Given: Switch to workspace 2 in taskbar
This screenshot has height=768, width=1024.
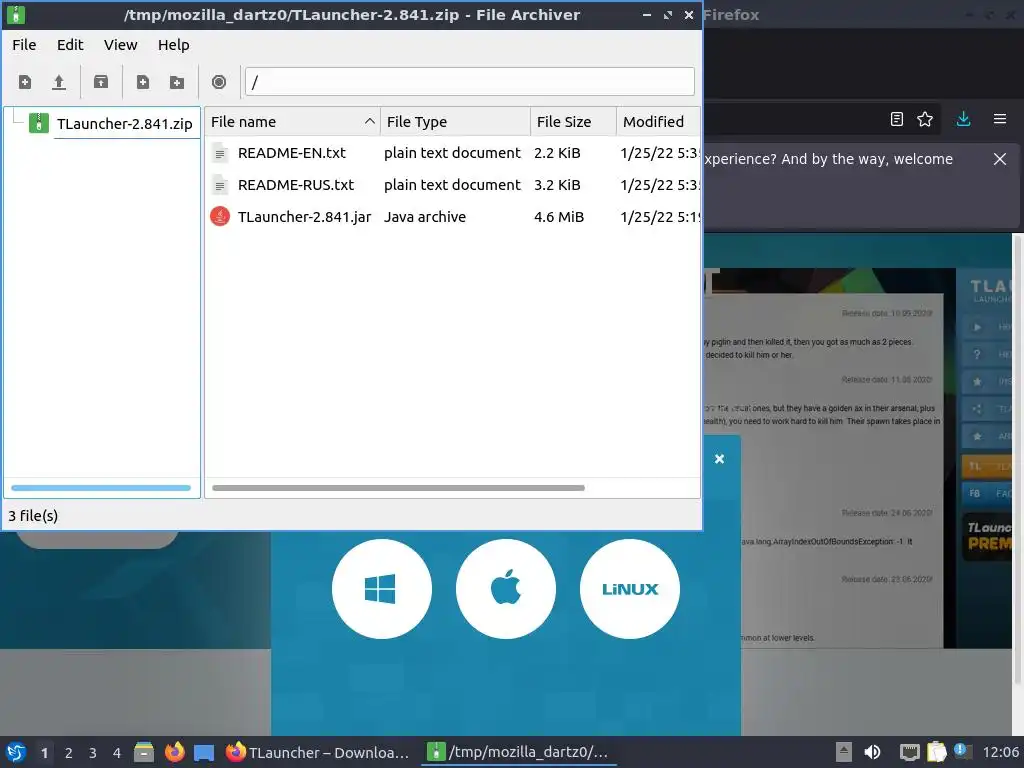Looking at the screenshot, I should [69, 753].
